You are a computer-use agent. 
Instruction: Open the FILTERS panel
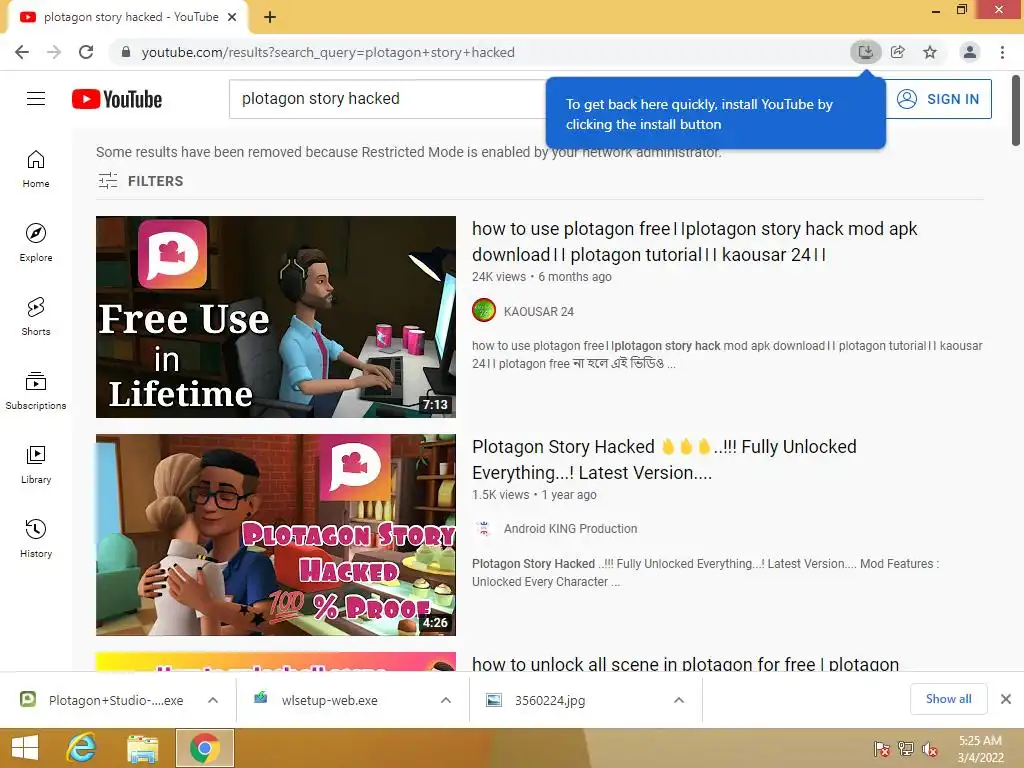140,181
